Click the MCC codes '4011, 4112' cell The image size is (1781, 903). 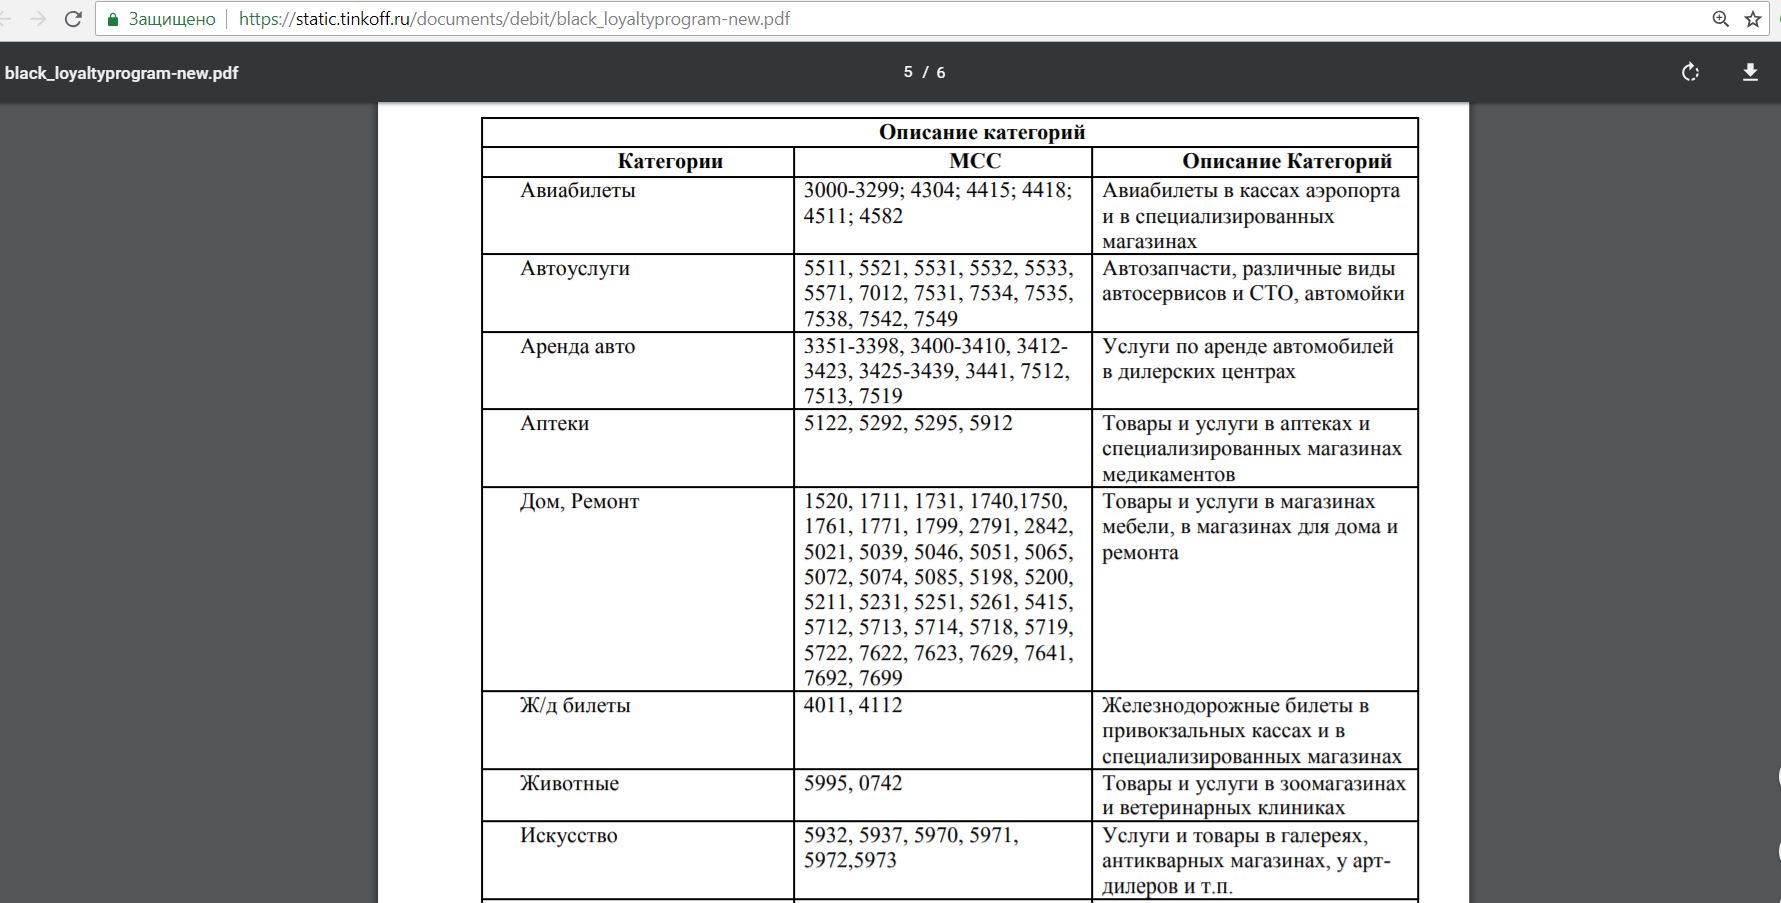point(853,705)
